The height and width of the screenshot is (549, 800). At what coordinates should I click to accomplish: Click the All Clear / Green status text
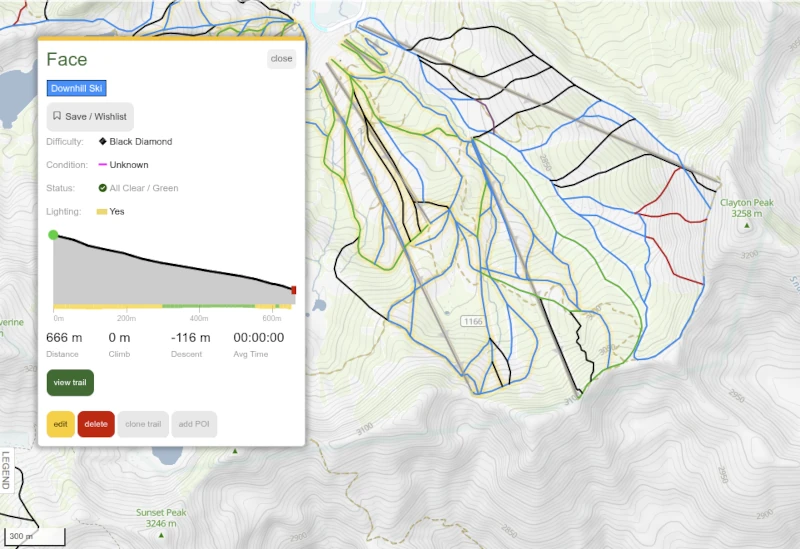coord(144,188)
